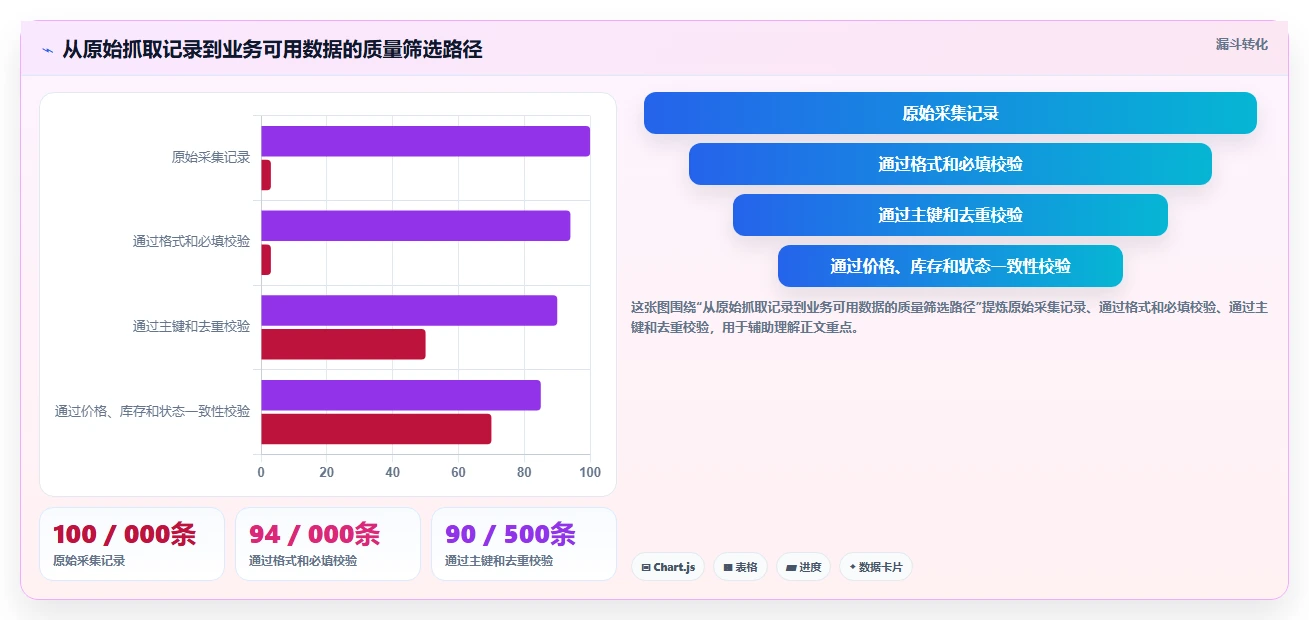Click the red bar for 原始采集记录
Image resolution: width=1309 pixels, height=620 pixels.
point(266,175)
